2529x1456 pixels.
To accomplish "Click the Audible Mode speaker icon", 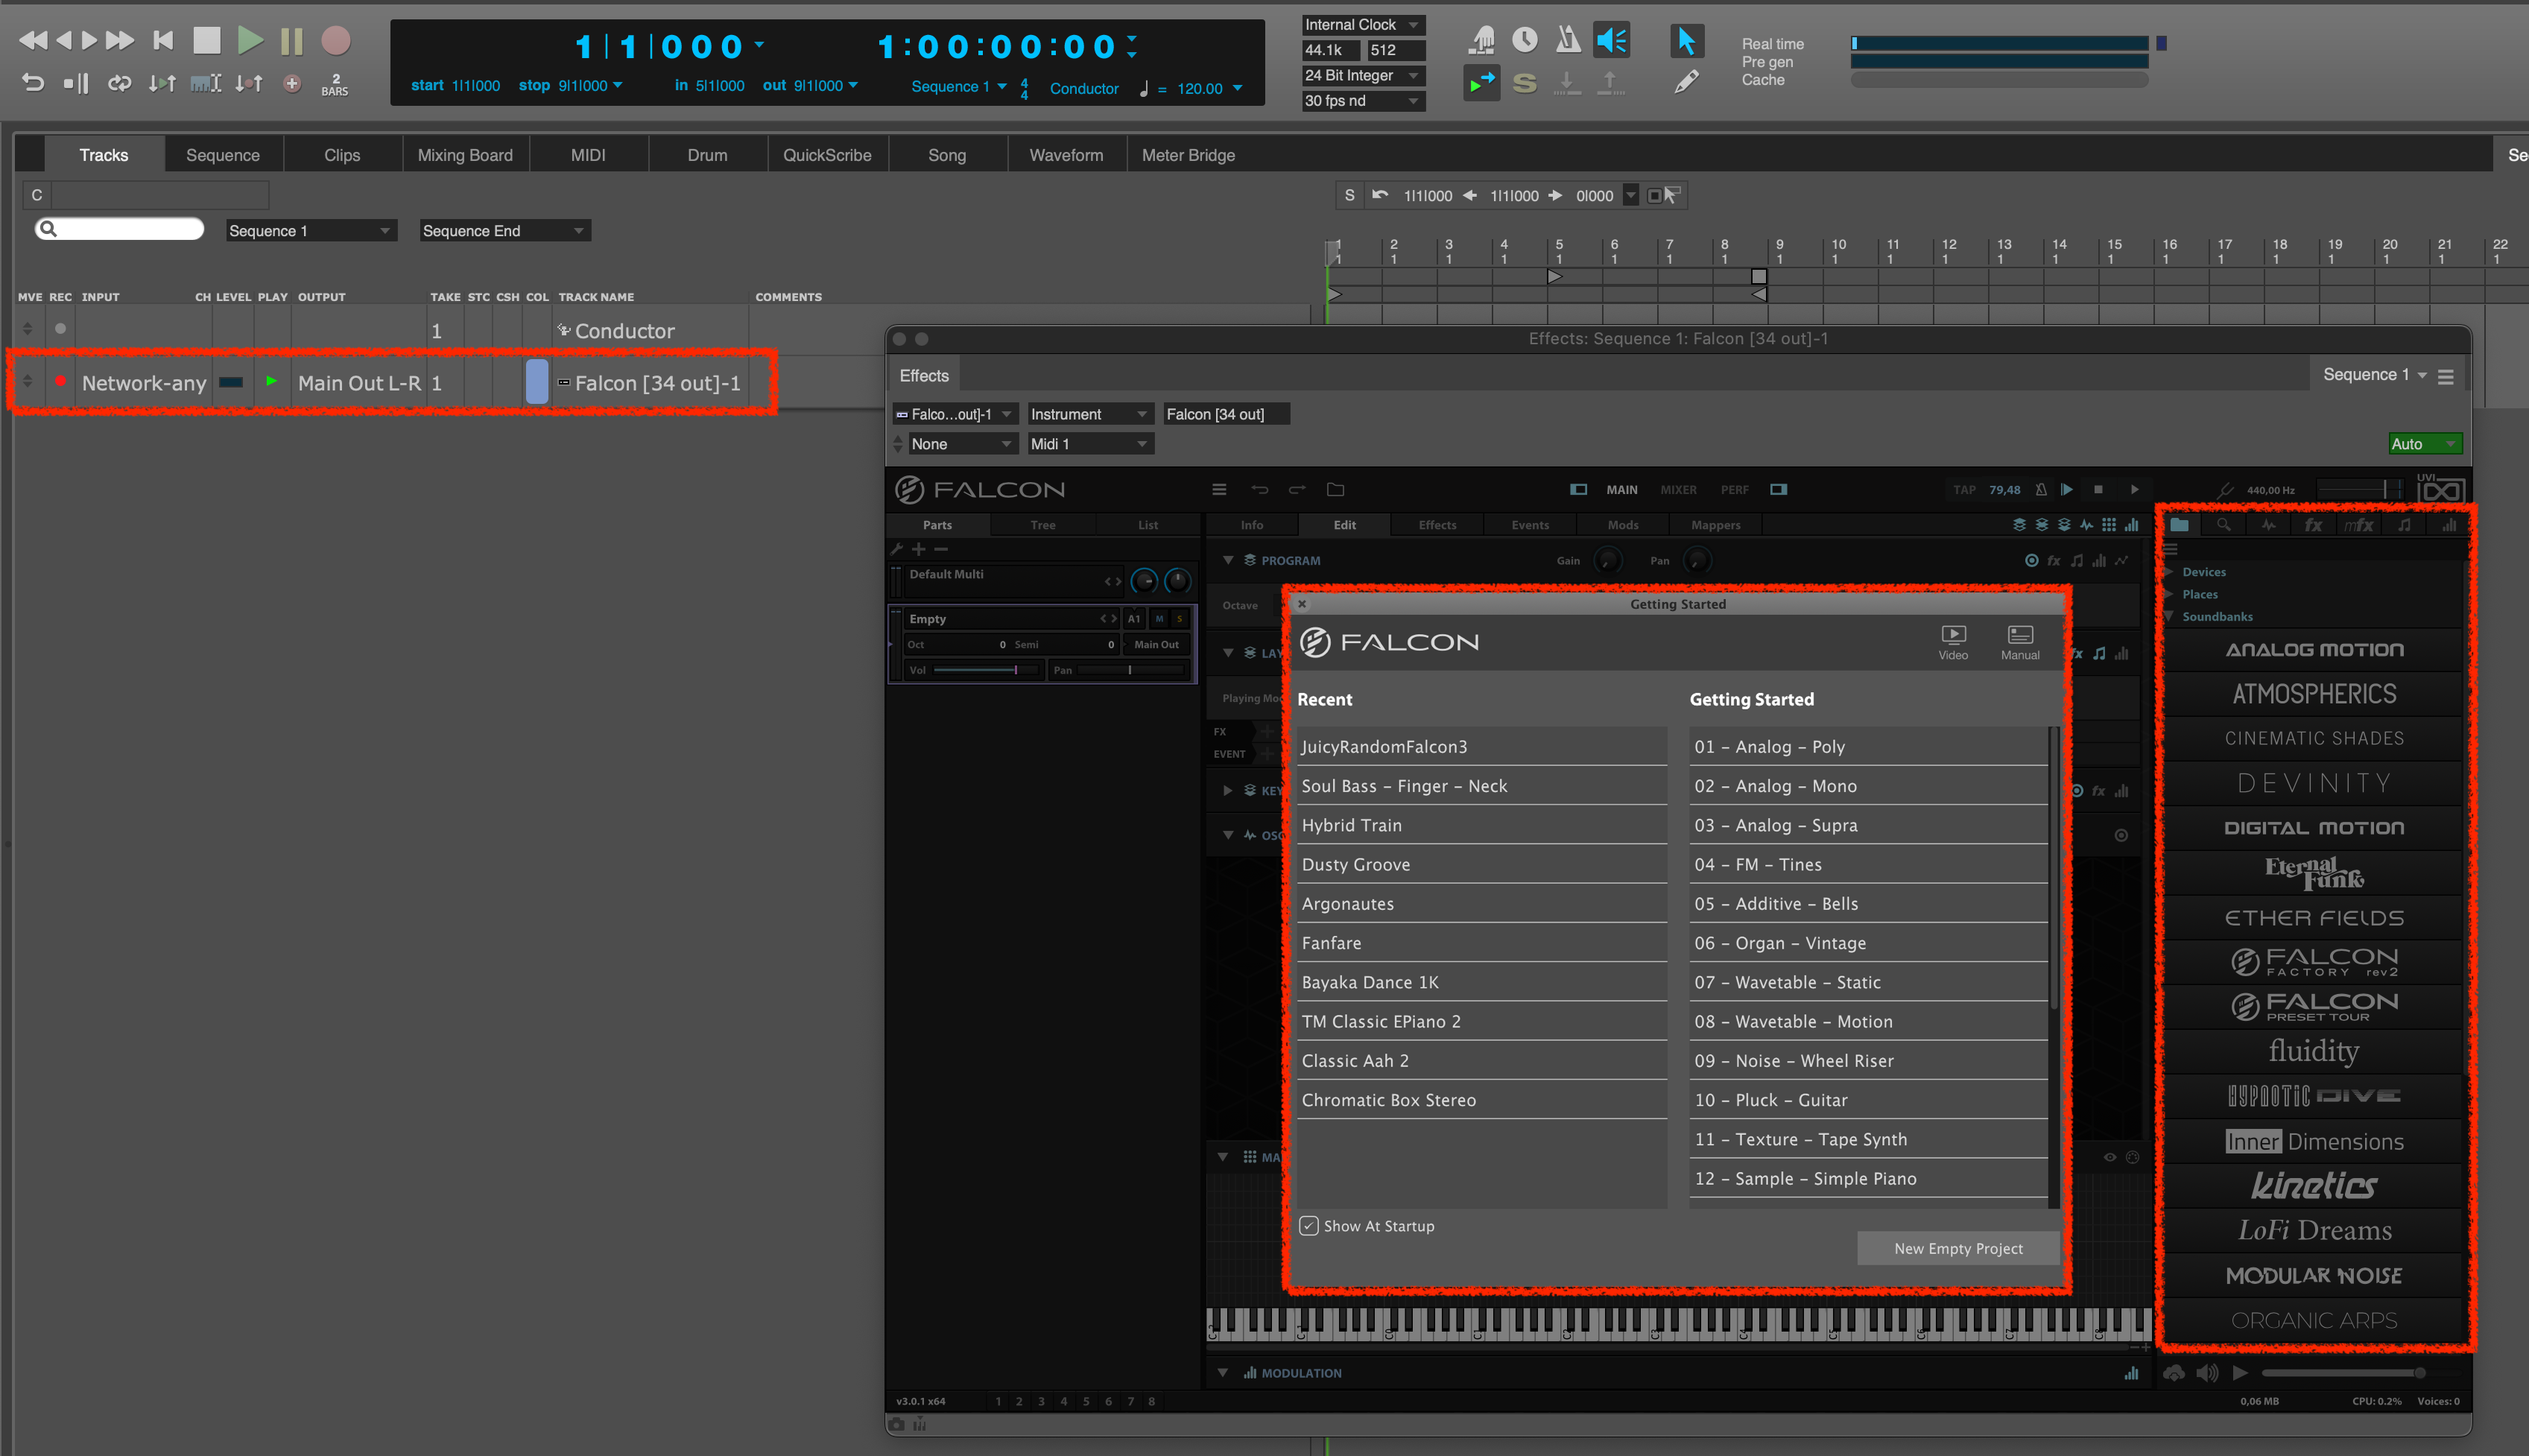I will (x=1610, y=39).
